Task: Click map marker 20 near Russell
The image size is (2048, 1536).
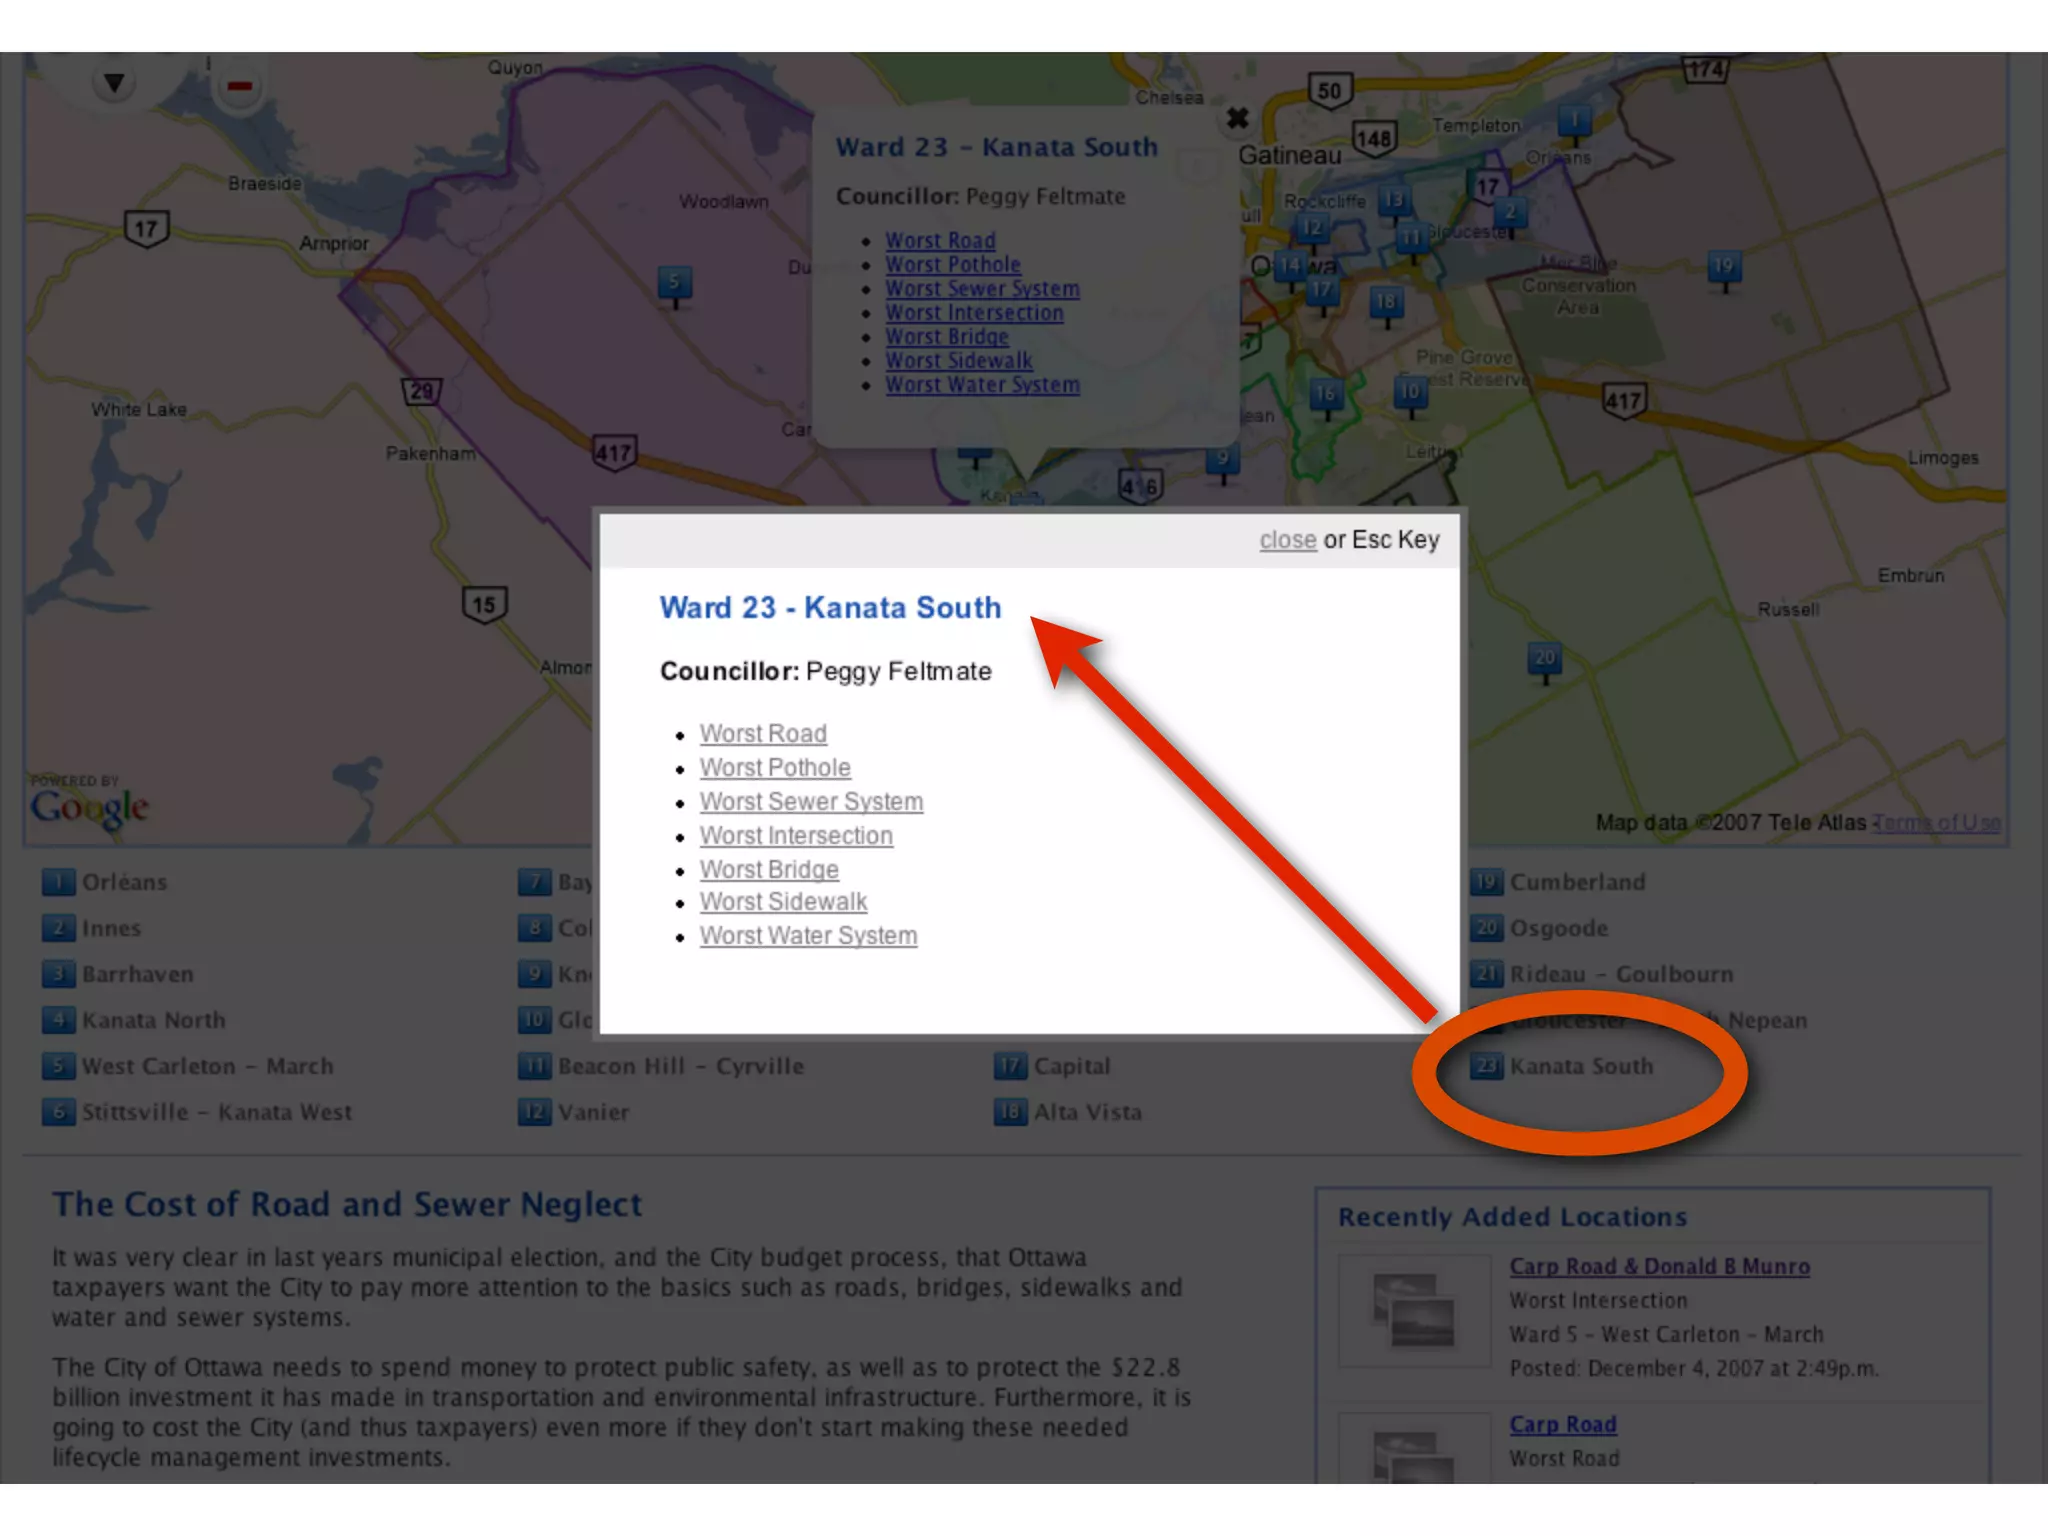Action: point(1544,660)
